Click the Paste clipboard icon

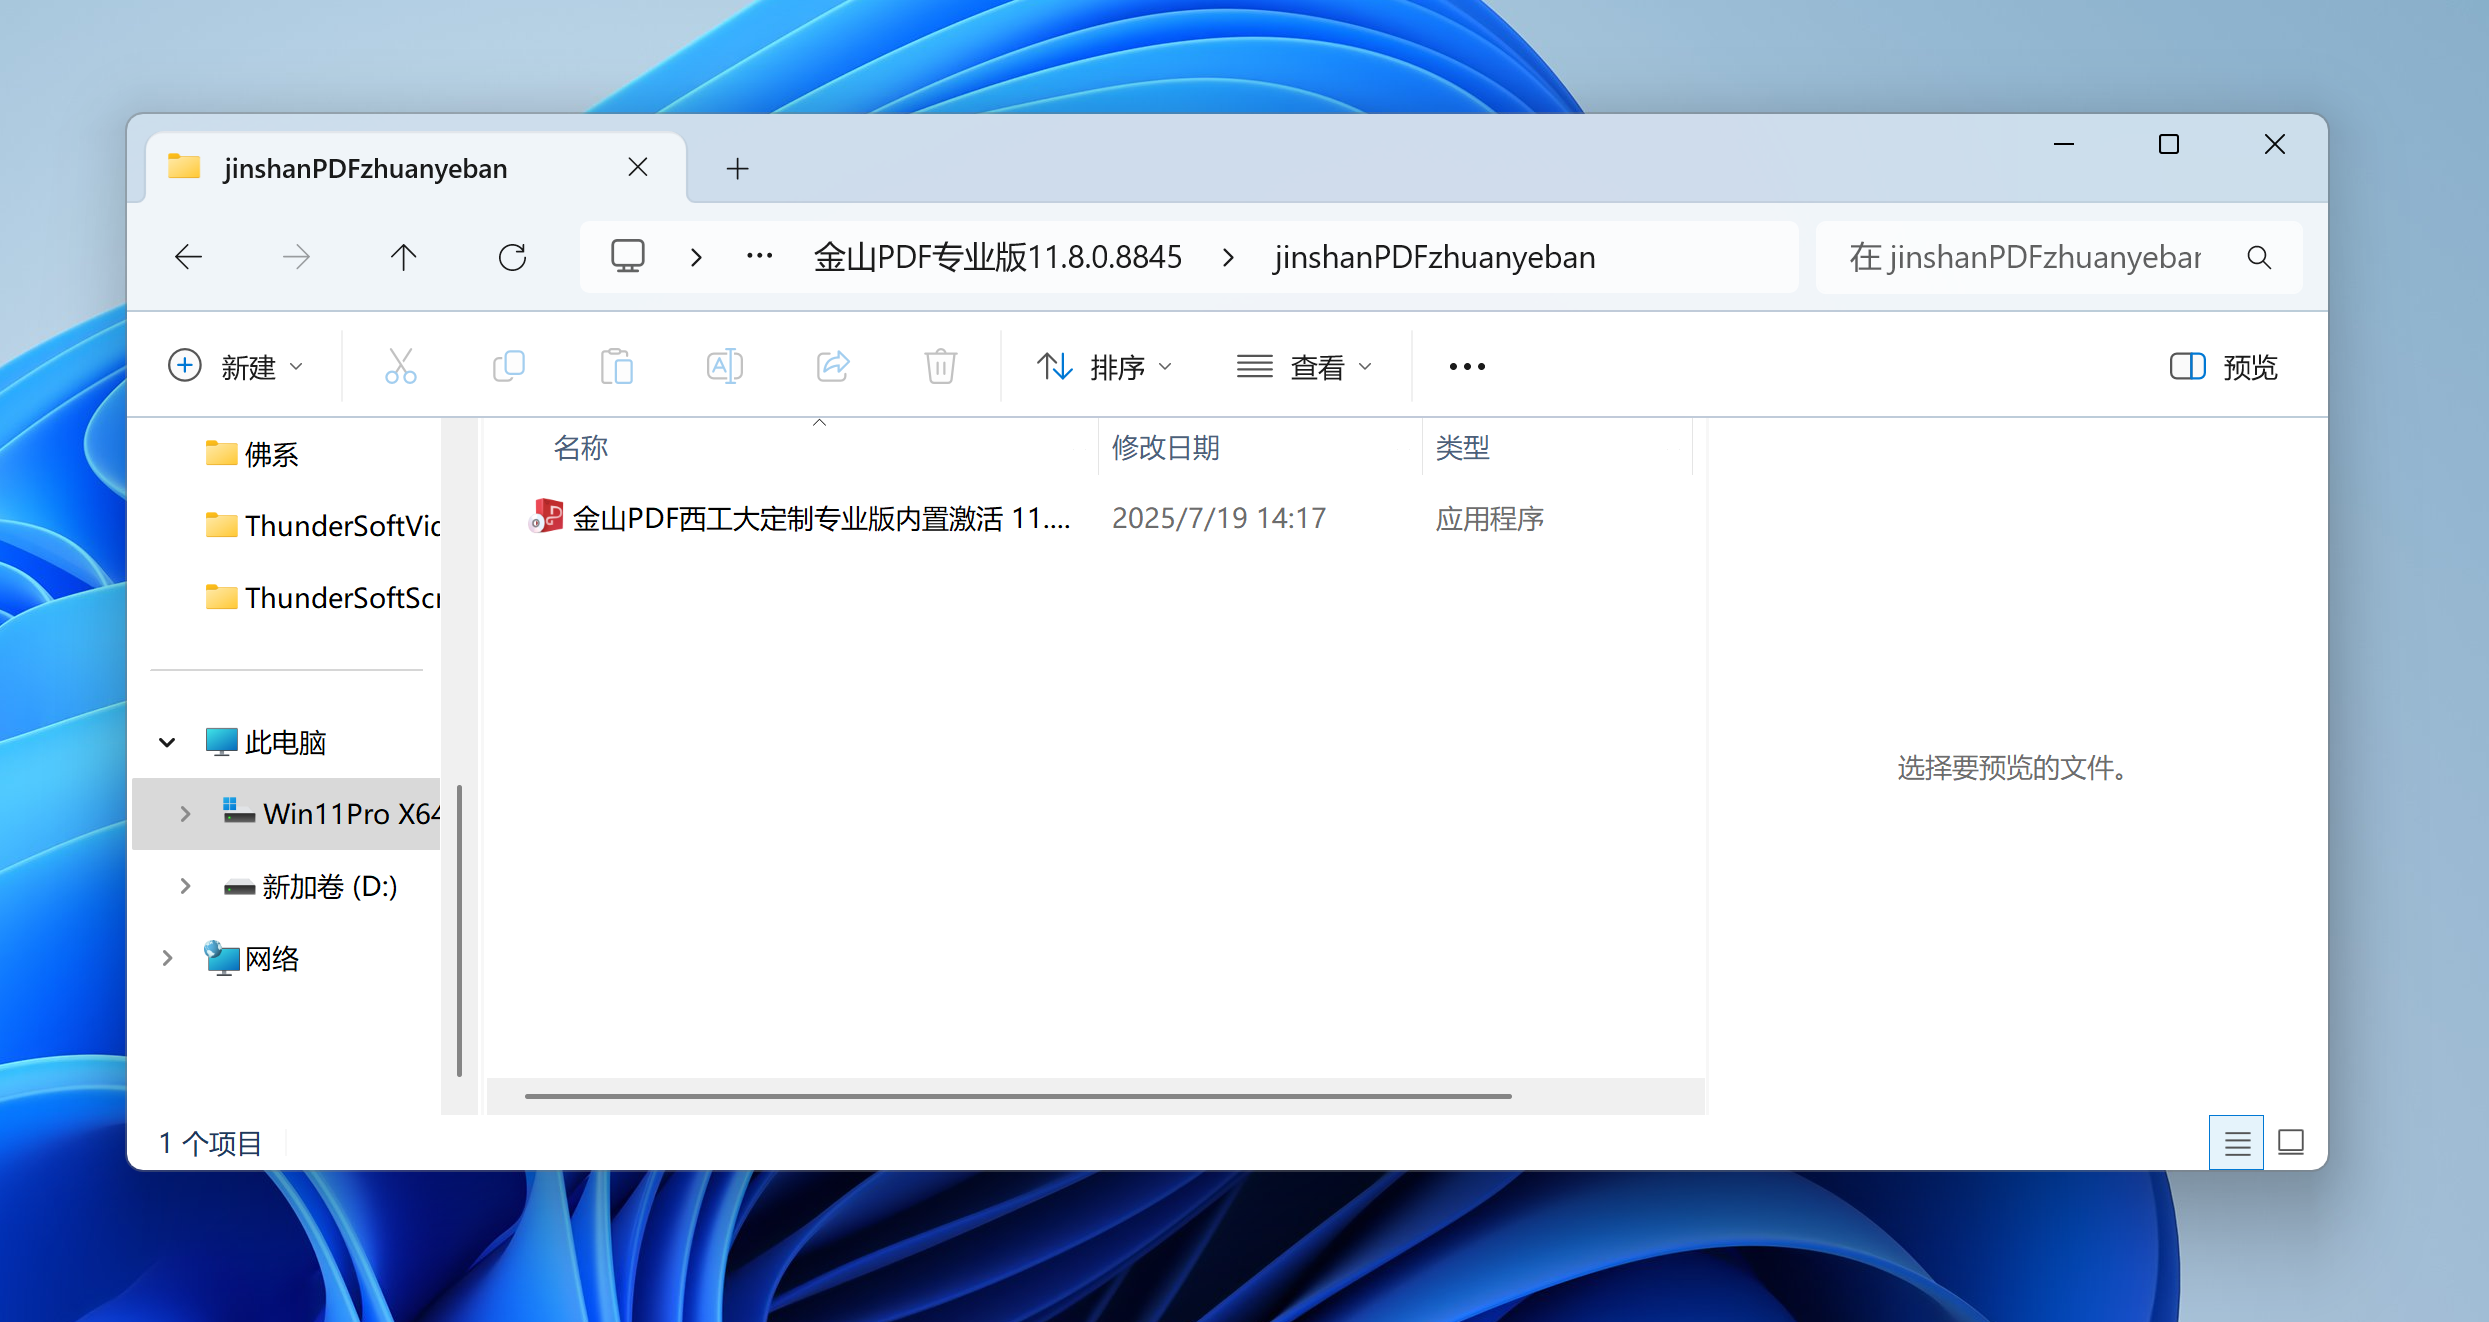click(617, 367)
